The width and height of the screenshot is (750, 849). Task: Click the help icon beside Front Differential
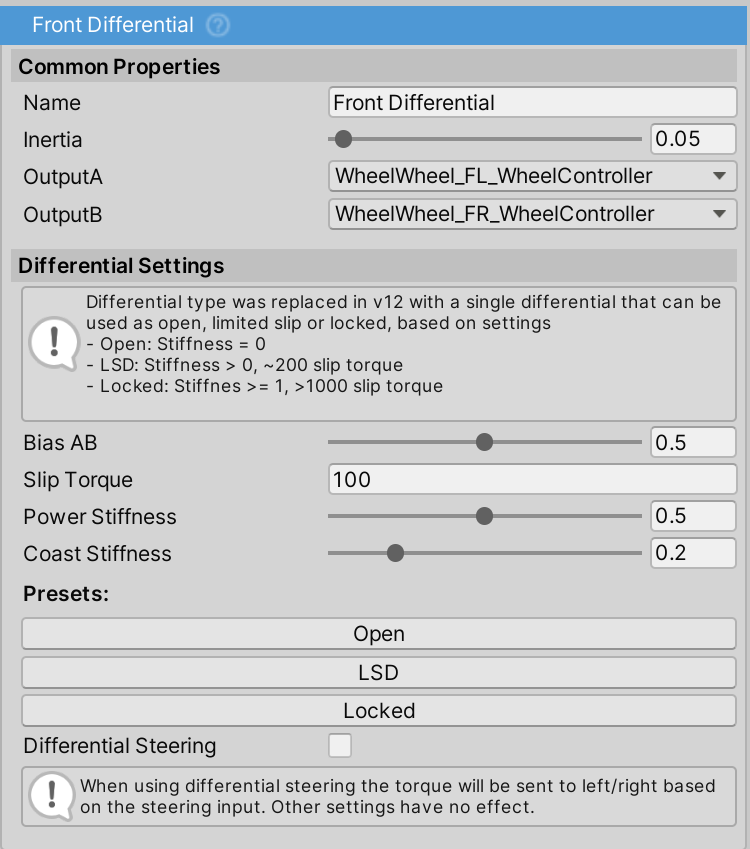[x=218, y=25]
